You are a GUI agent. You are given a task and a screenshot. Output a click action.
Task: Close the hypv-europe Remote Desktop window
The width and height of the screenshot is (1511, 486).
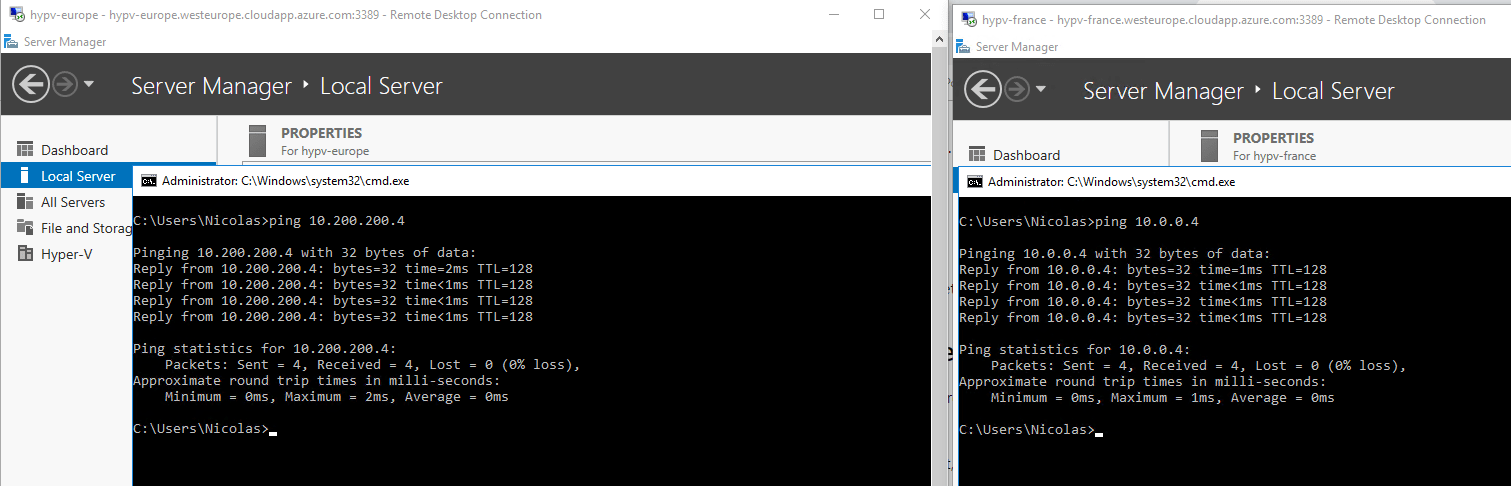pos(924,15)
